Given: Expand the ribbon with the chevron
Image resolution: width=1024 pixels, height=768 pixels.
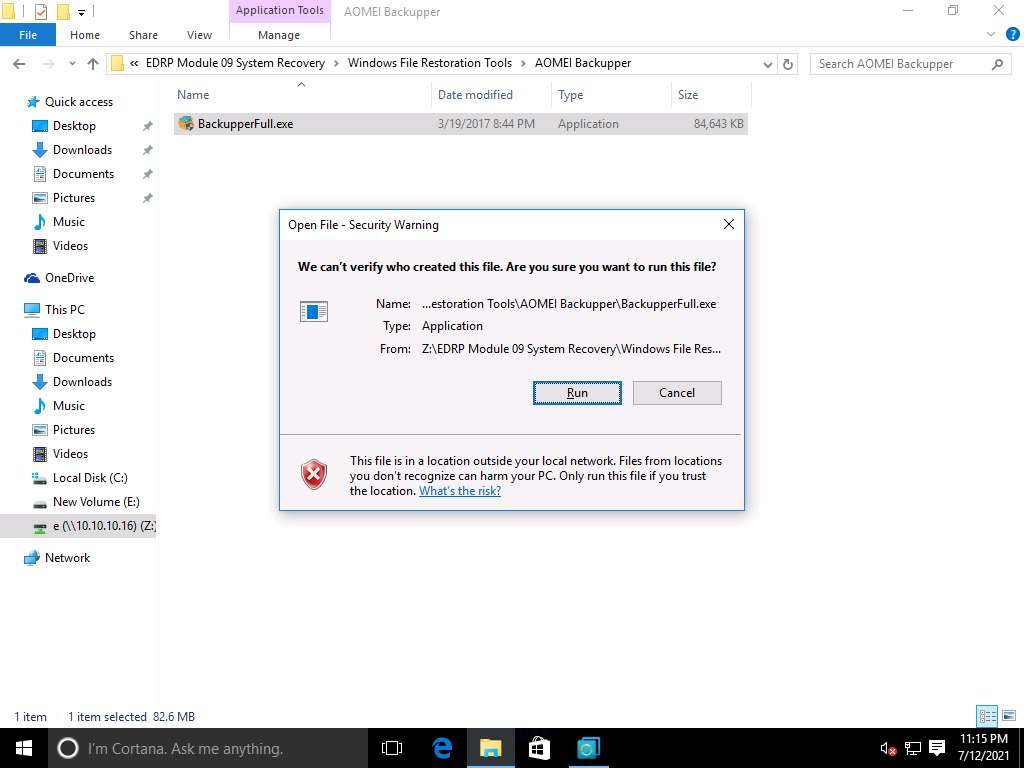Looking at the screenshot, I should pyautogui.click(x=991, y=35).
